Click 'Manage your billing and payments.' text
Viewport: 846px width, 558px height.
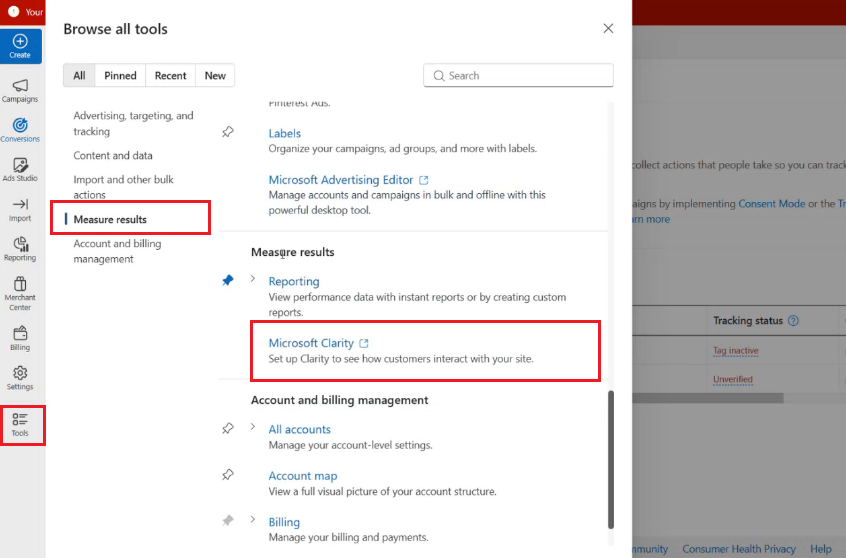[x=349, y=537]
